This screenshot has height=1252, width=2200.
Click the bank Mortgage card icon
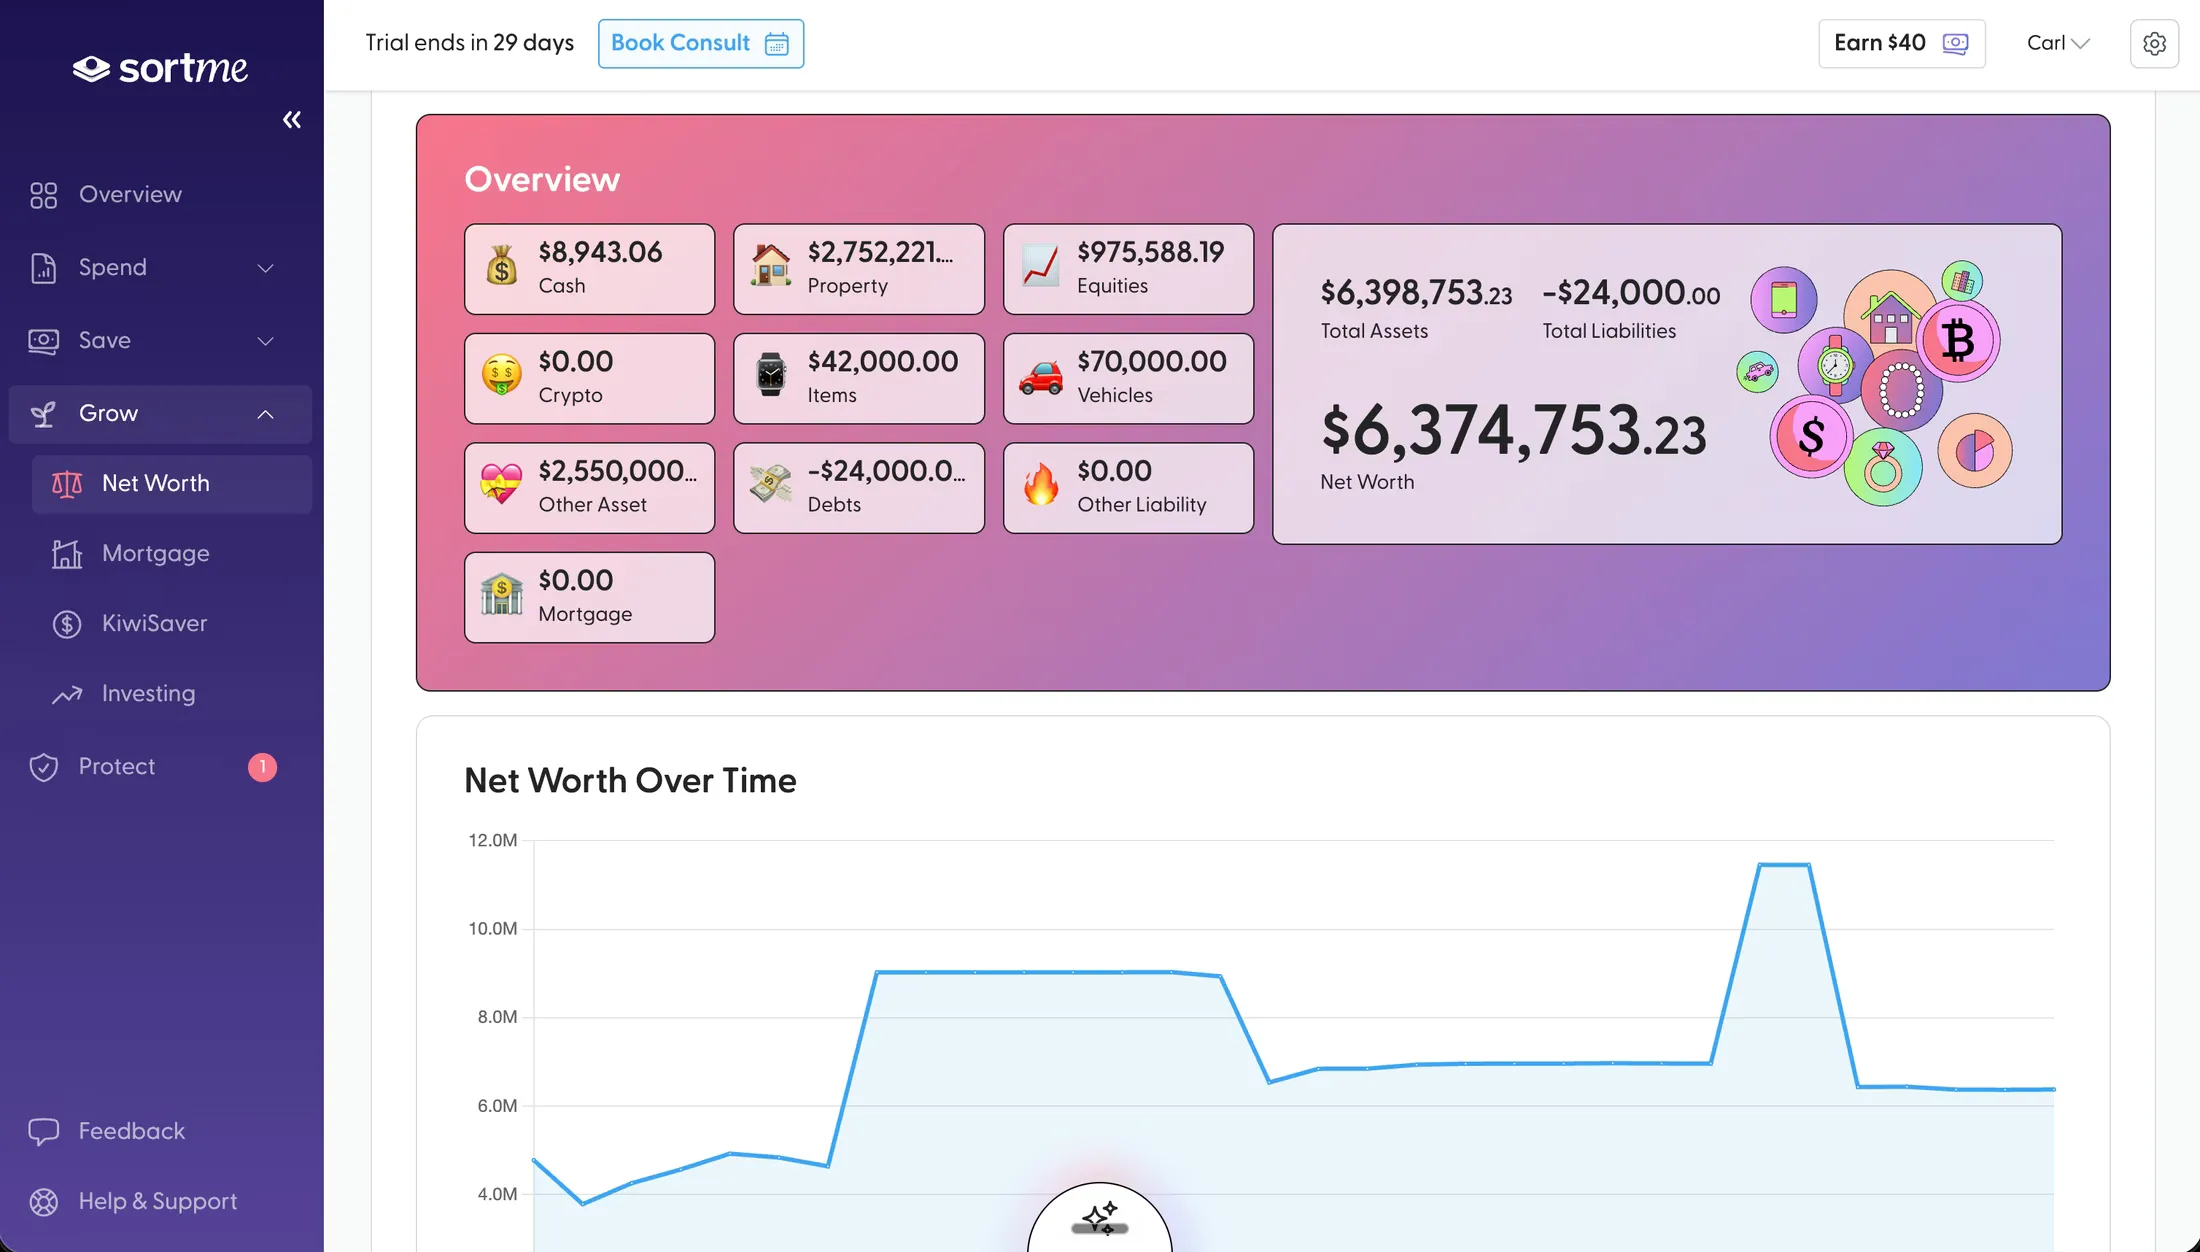(x=501, y=594)
